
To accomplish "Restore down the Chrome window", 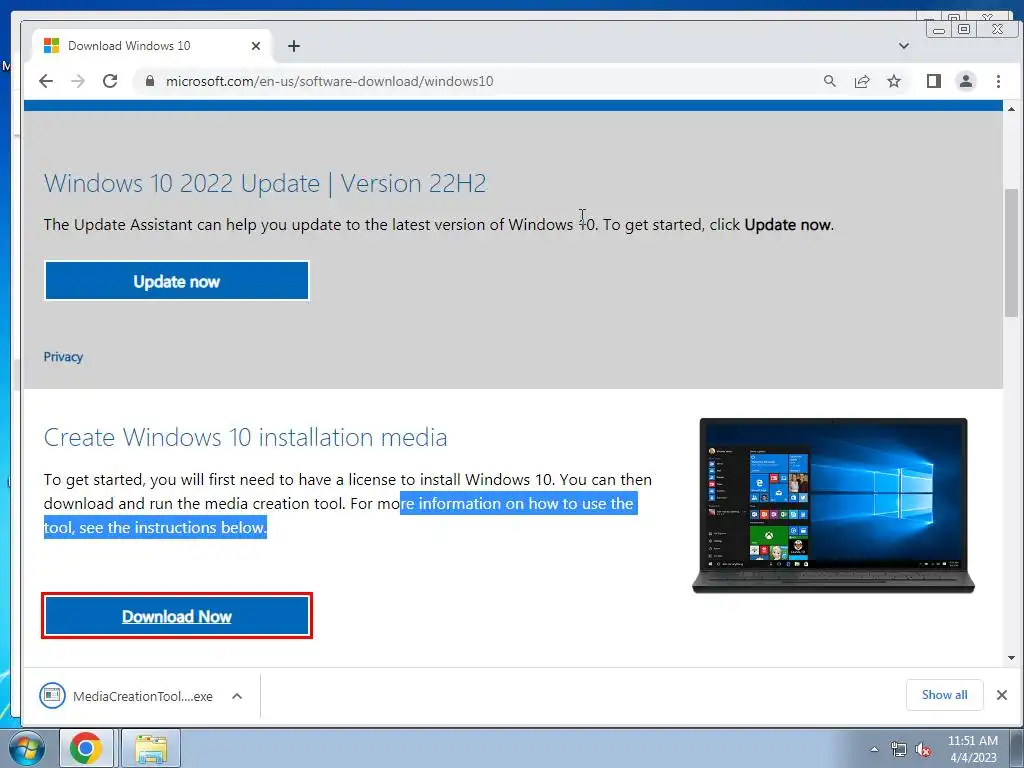I will (964, 29).
